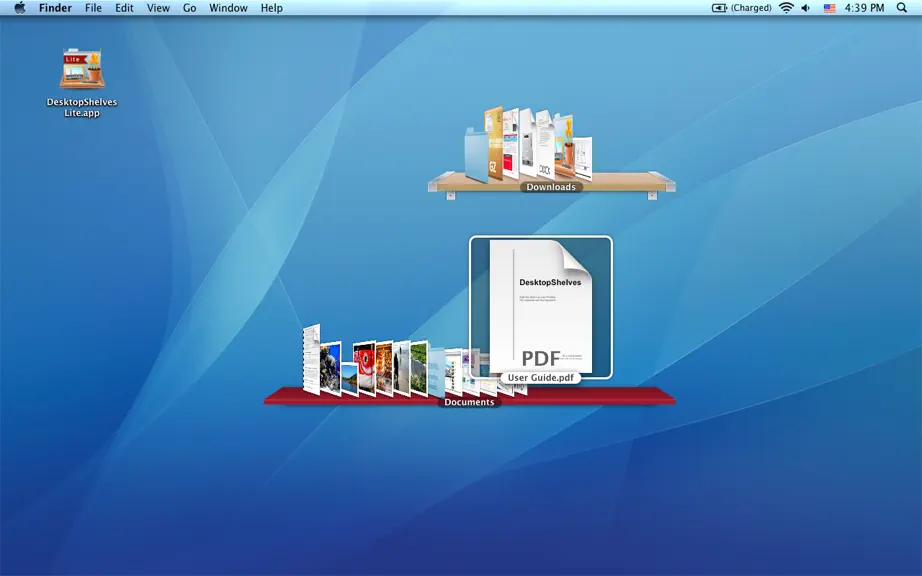
Task: Click the Documents shelf label
Action: point(469,402)
